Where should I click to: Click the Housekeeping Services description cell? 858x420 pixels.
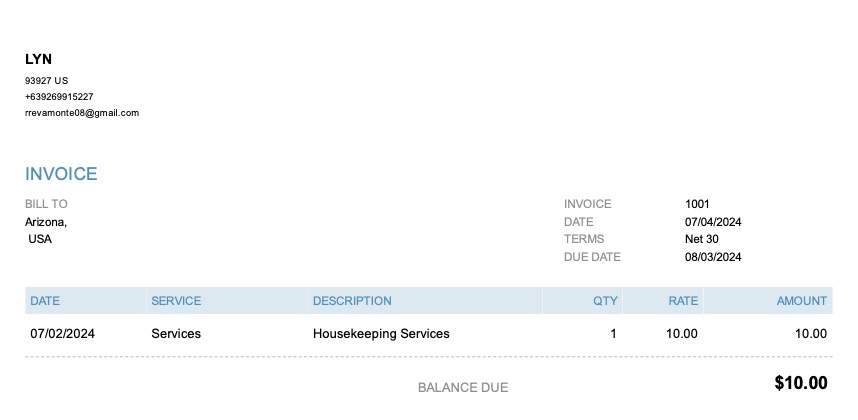pyautogui.click(x=381, y=334)
